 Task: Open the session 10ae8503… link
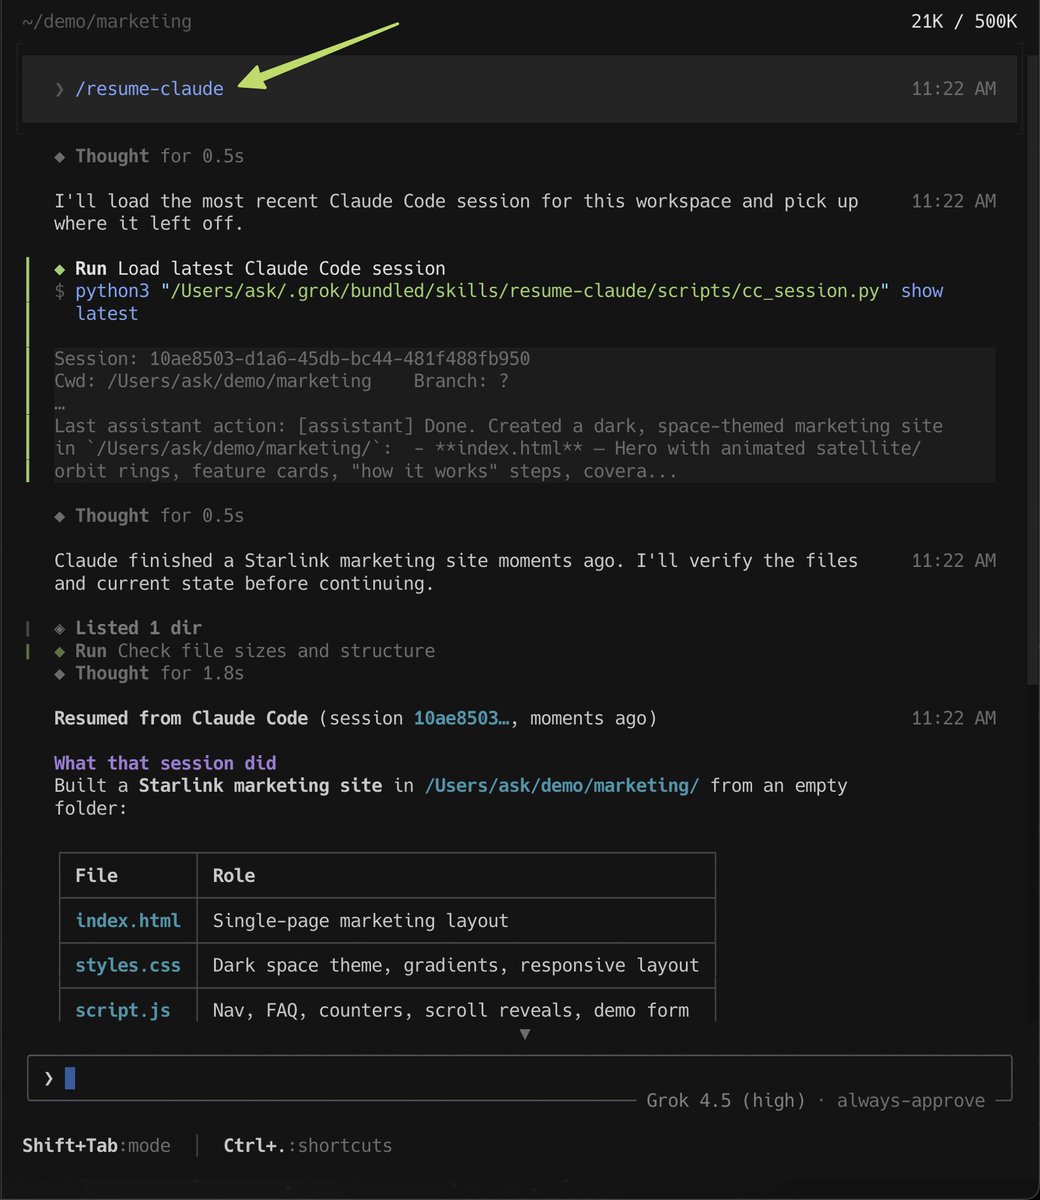(462, 718)
